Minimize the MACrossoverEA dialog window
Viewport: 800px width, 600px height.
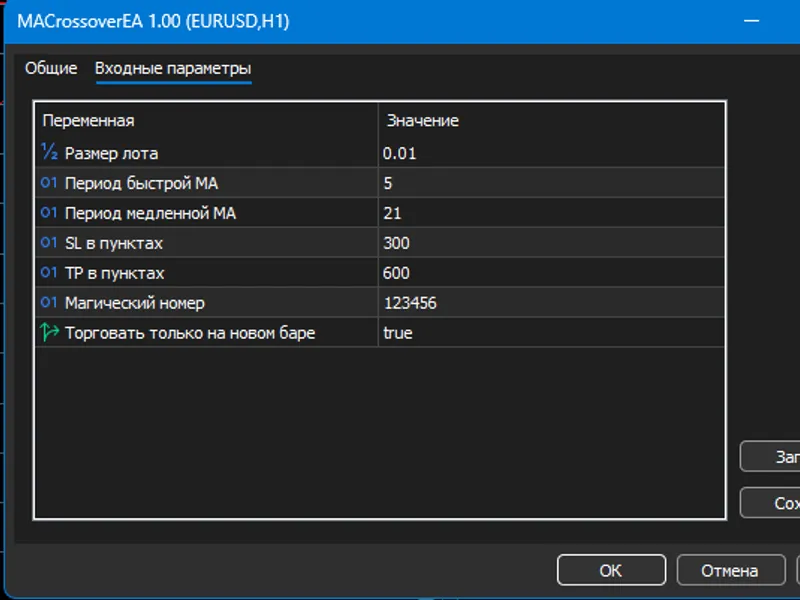coord(752,21)
